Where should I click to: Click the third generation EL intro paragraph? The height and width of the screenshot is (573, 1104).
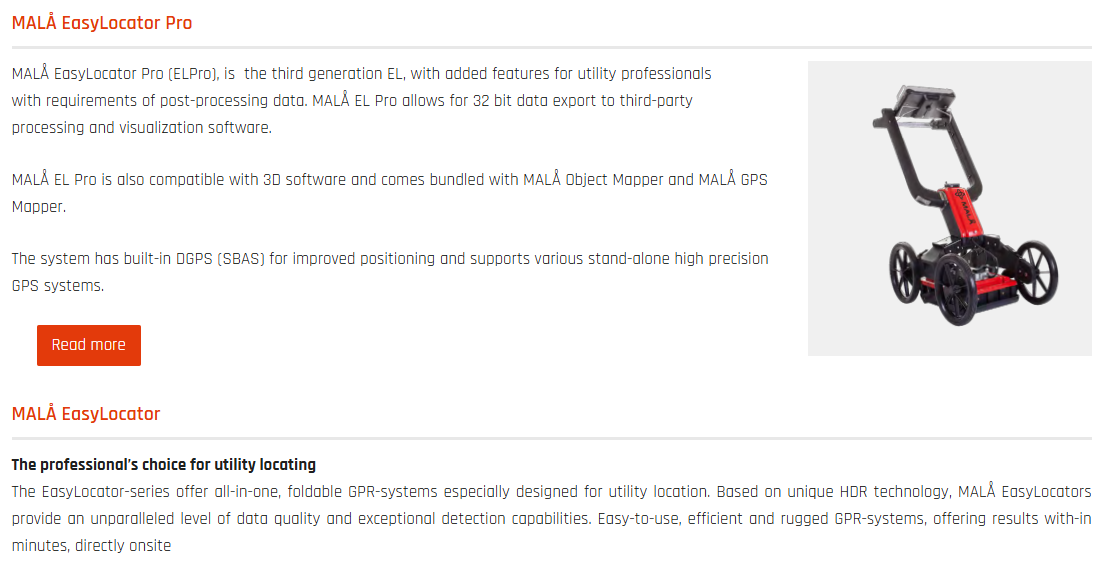[362, 100]
